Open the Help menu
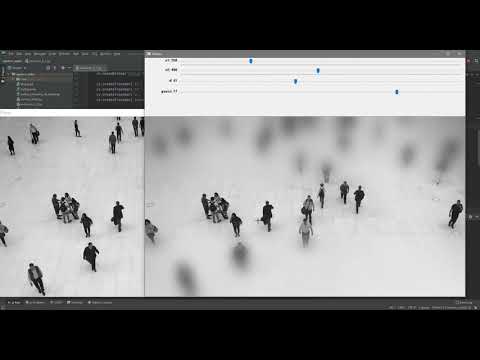The height and width of the screenshot is (360, 480). (117, 54)
